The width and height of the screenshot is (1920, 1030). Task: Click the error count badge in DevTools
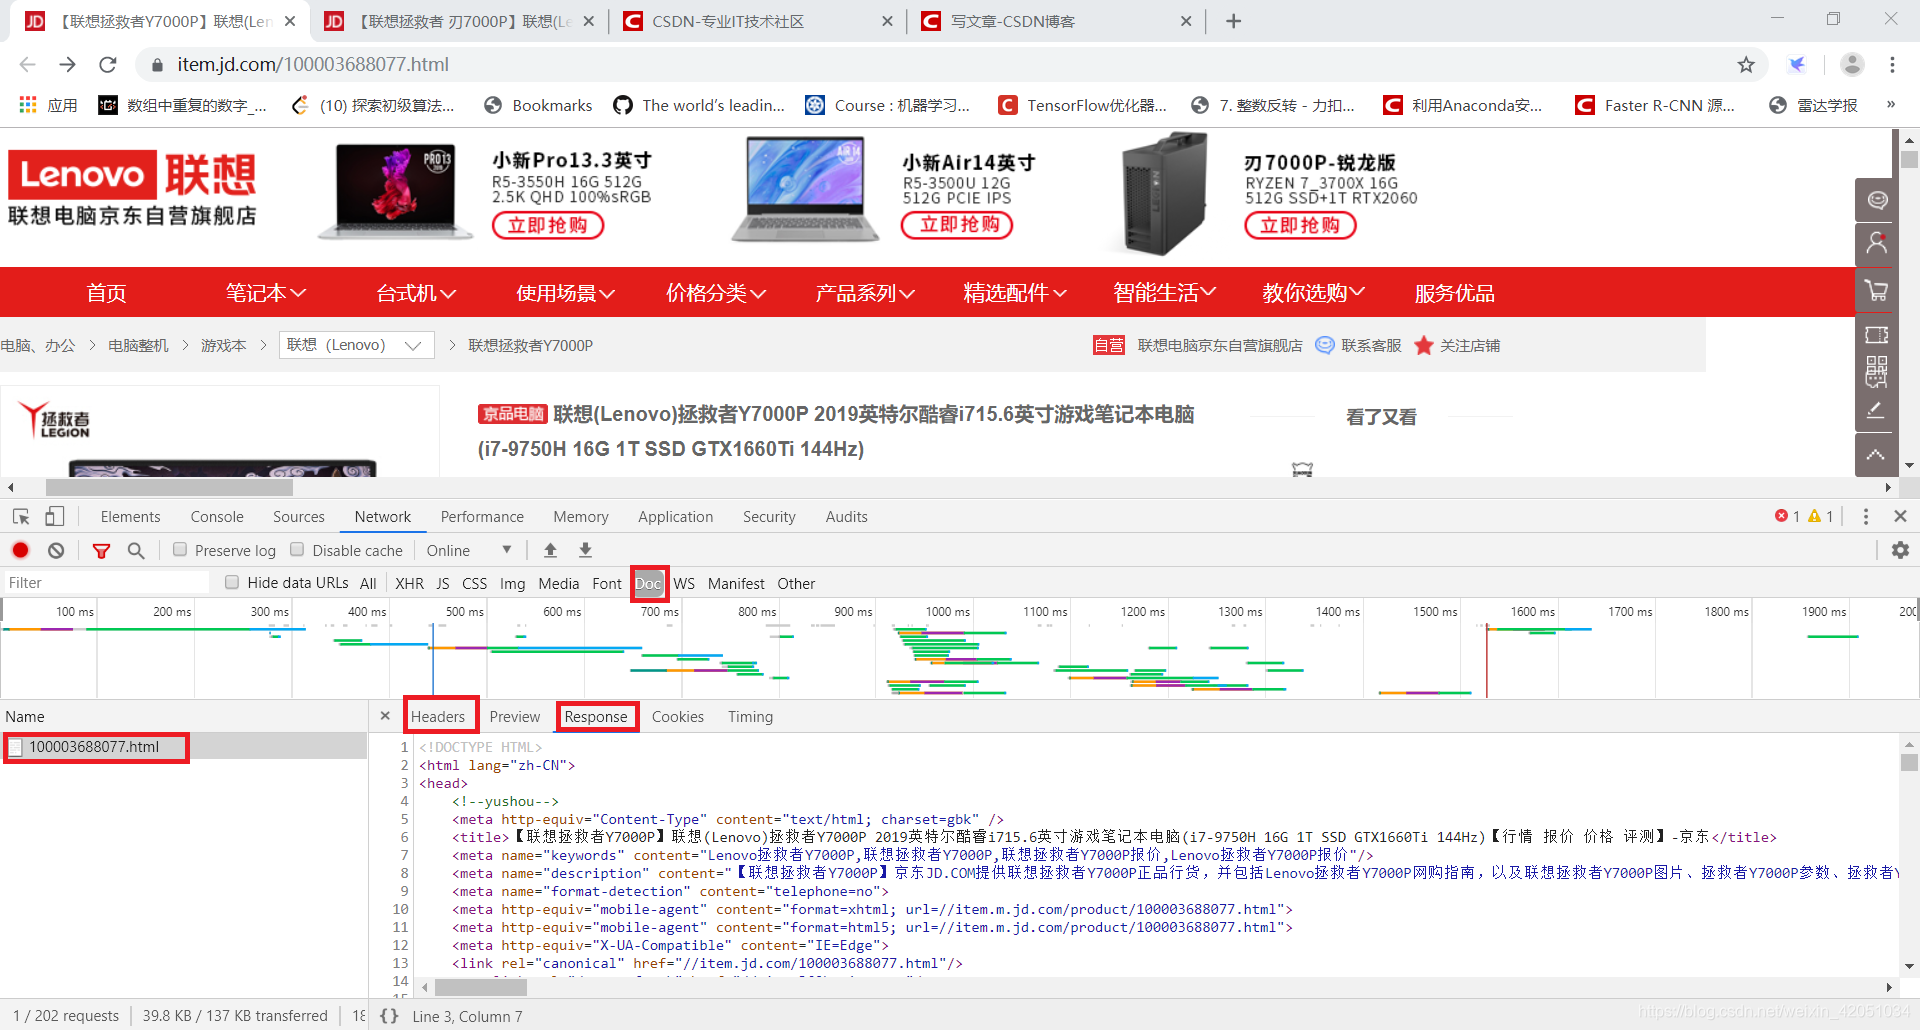click(x=1788, y=516)
